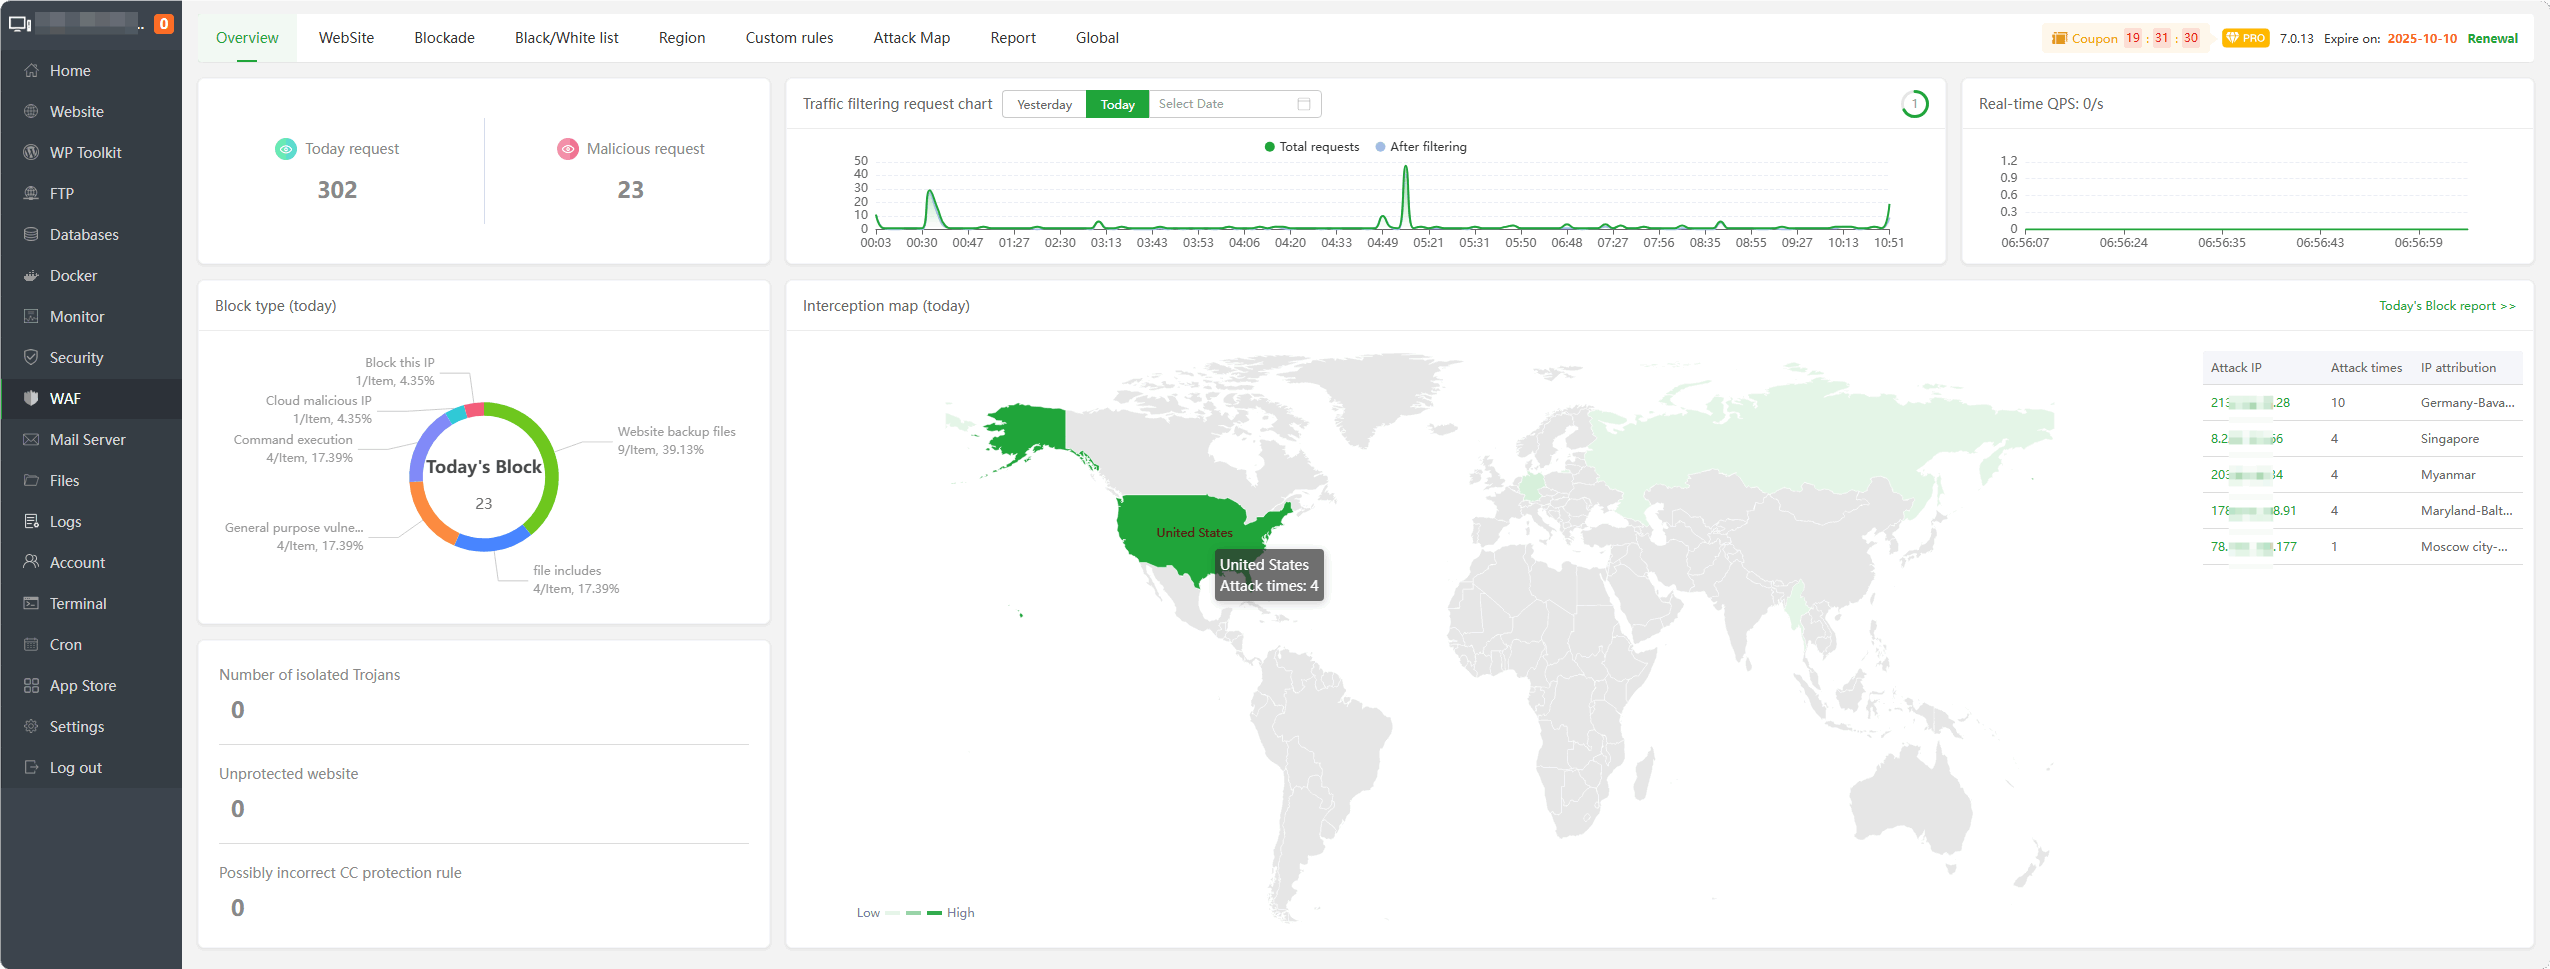Click the PRO badge
Screen dimensions: 2550x969
click(2245, 38)
